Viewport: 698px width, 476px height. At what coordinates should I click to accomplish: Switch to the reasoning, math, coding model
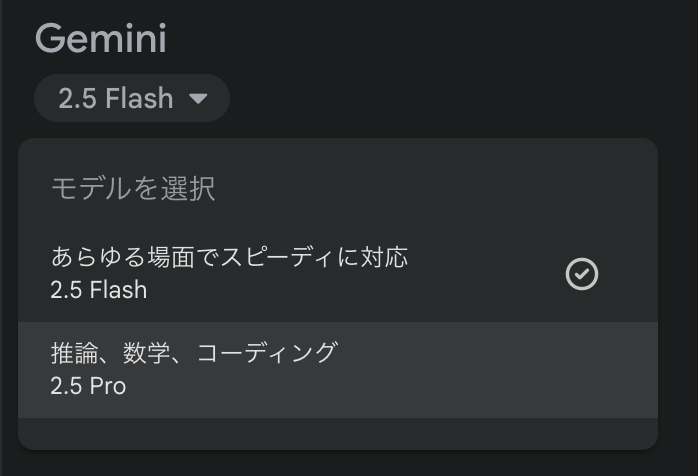pyautogui.click(x=337, y=369)
